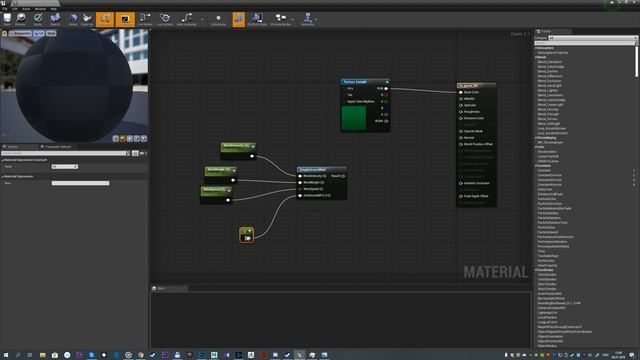Image resolution: width=640 pixels, height=360 pixels.
Task: Click the Apply checkmark toolbar icon
Action: click(38, 18)
